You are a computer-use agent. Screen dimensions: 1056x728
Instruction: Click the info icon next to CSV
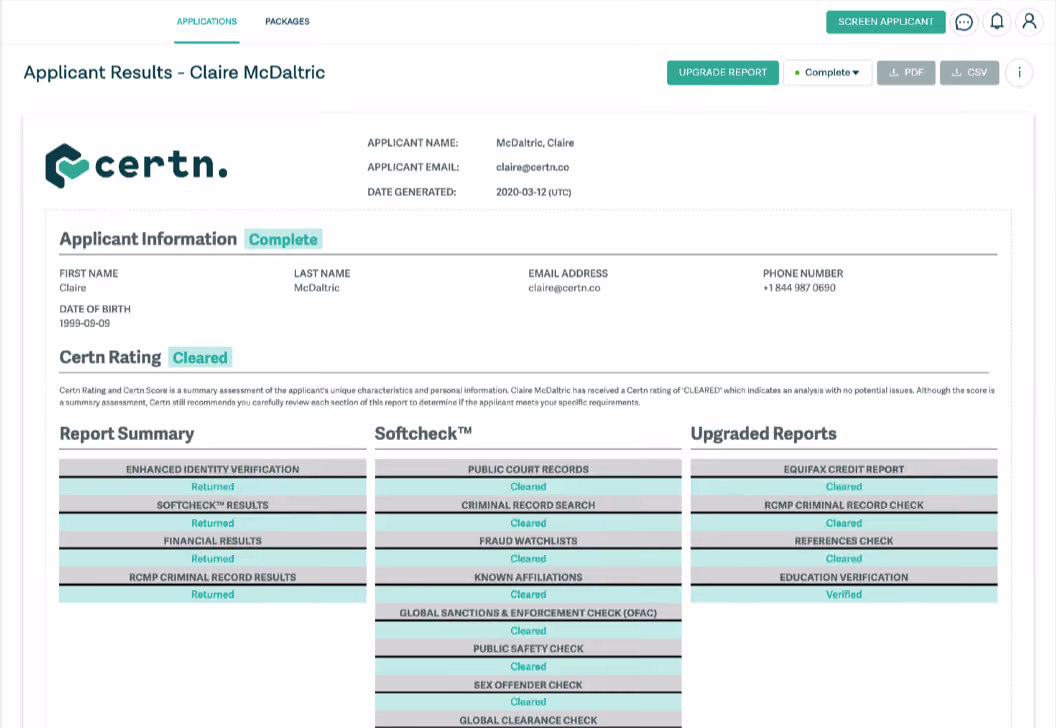[x=1019, y=73]
